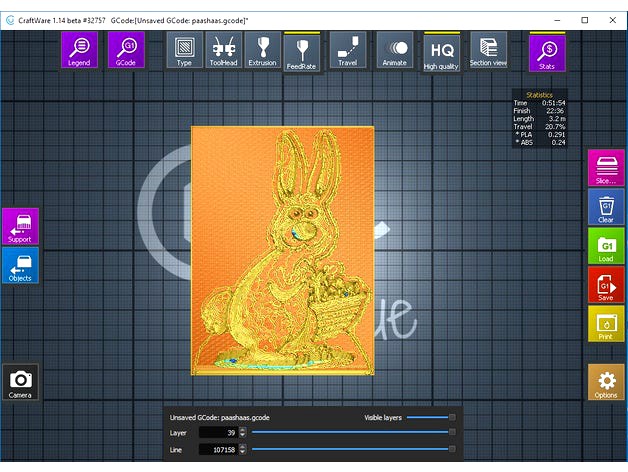Switch to Objects view
The width and height of the screenshot is (628, 472).
point(20,265)
